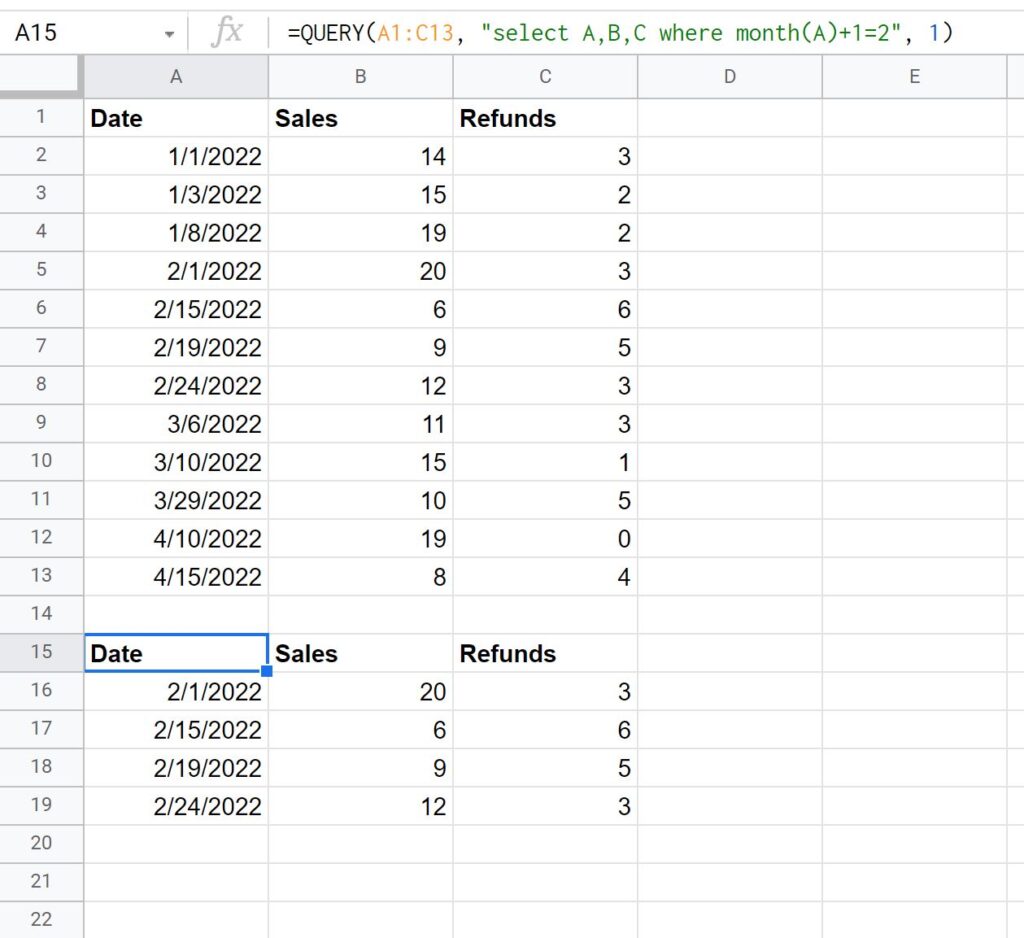Image resolution: width=1024 pixels, height=938 pixels.
Task: Click Sales value 11 in row 9
Action: click(x=360, y=424)
